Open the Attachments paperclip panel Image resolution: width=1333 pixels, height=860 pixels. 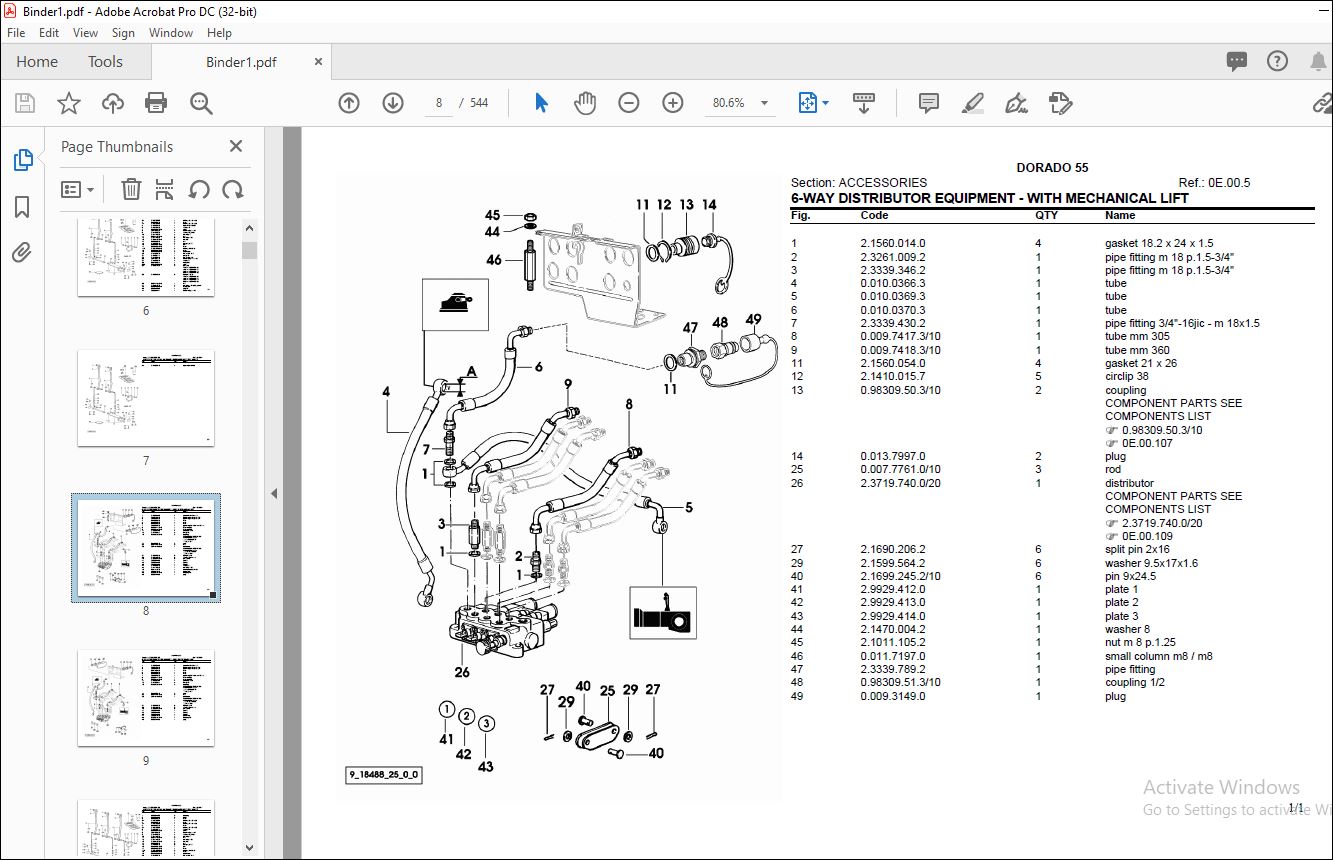[x=22, y=252]
